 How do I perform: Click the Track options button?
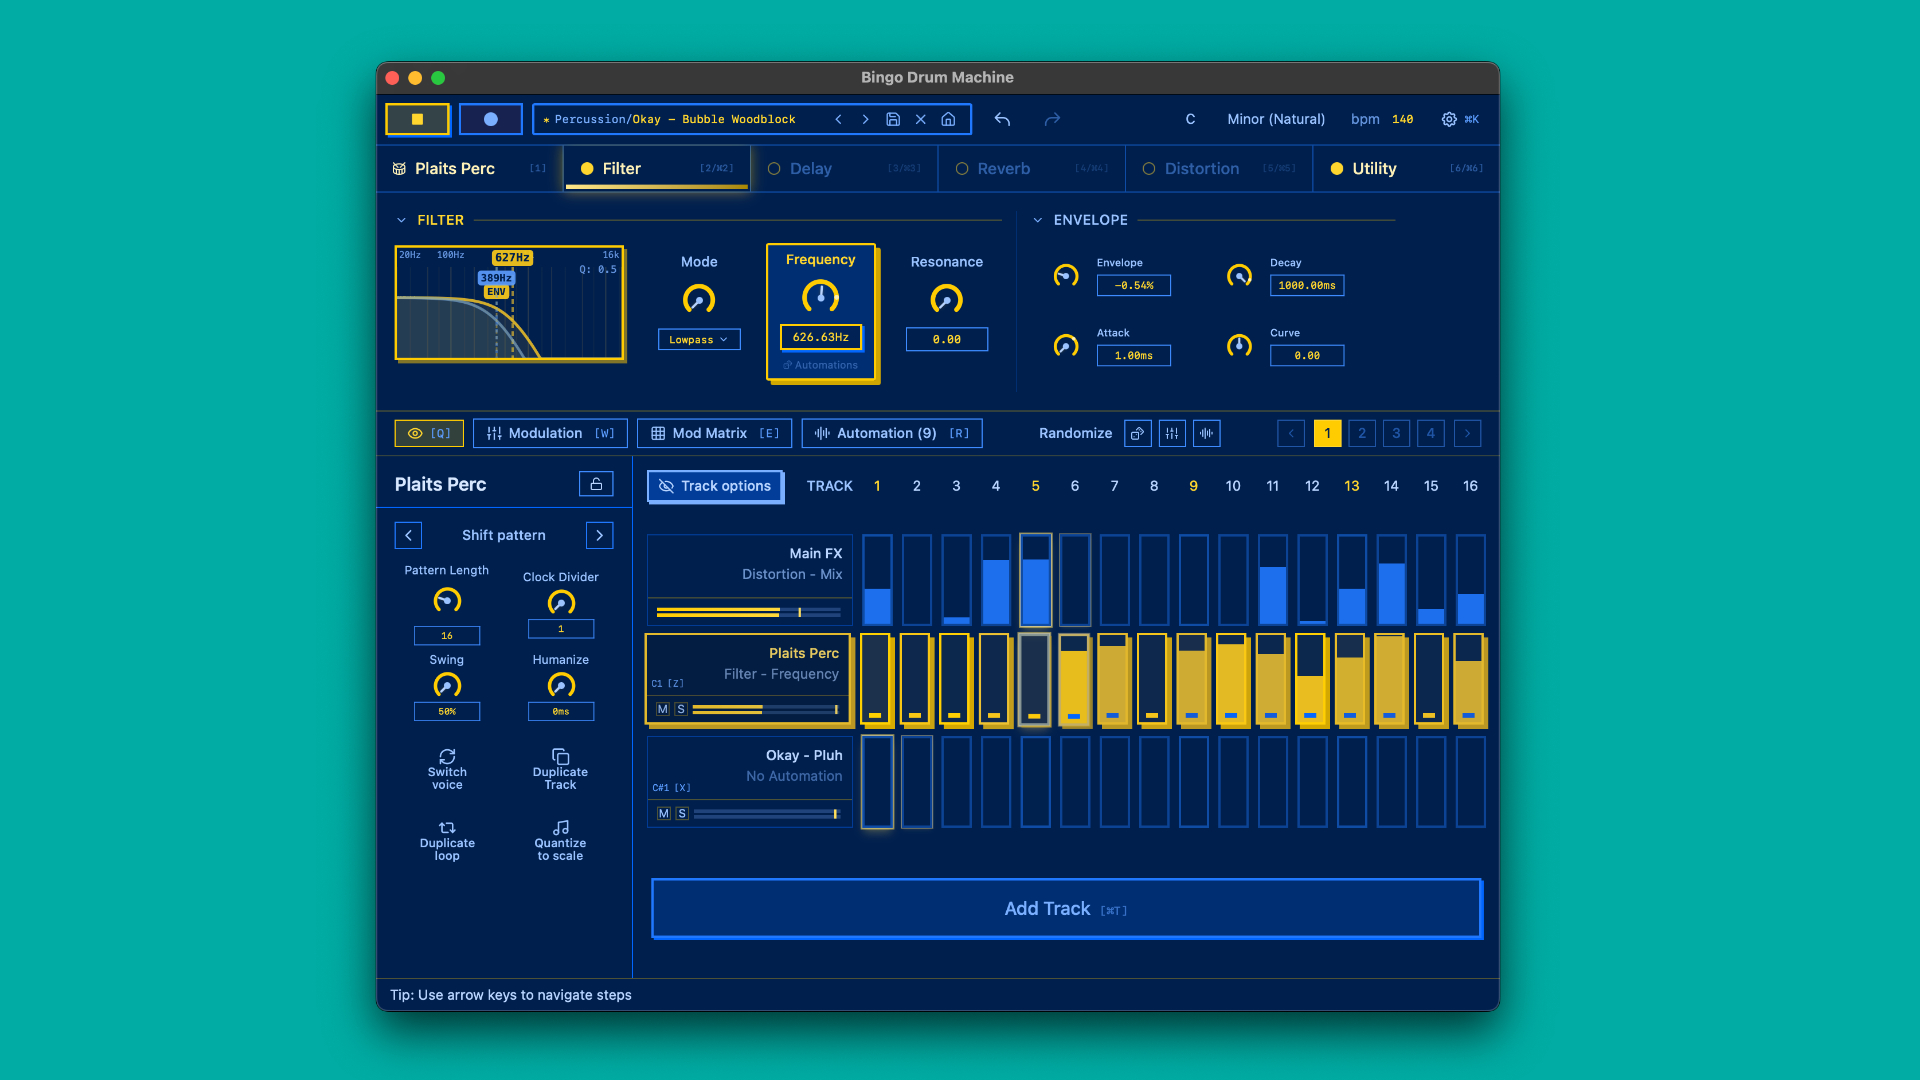[x=715, y=486]
